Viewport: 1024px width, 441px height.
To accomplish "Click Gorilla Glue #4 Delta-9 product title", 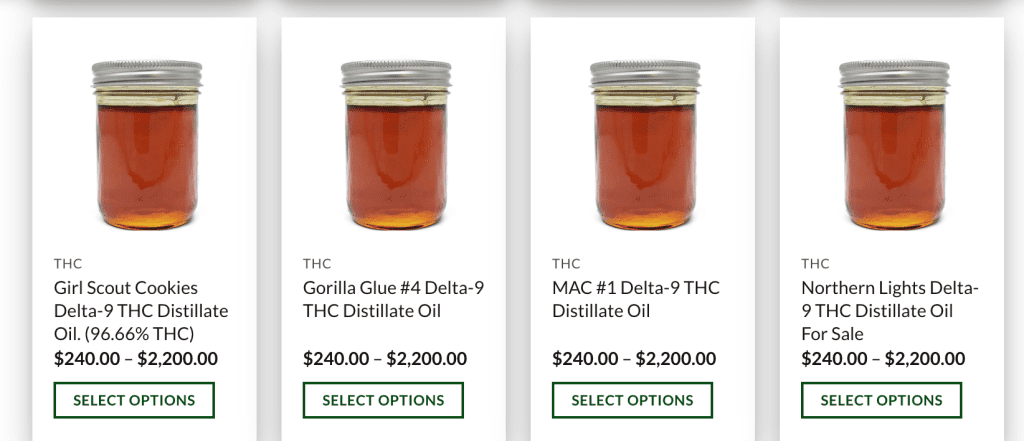I will click(393, 299).
